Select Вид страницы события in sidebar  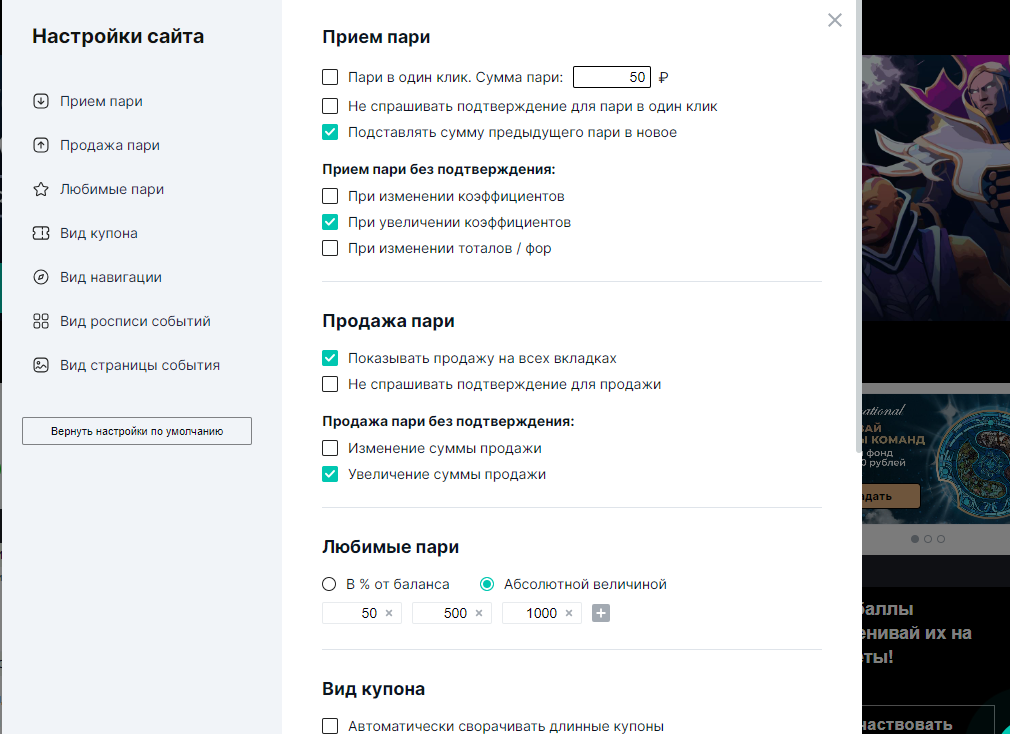coord(140,365)
